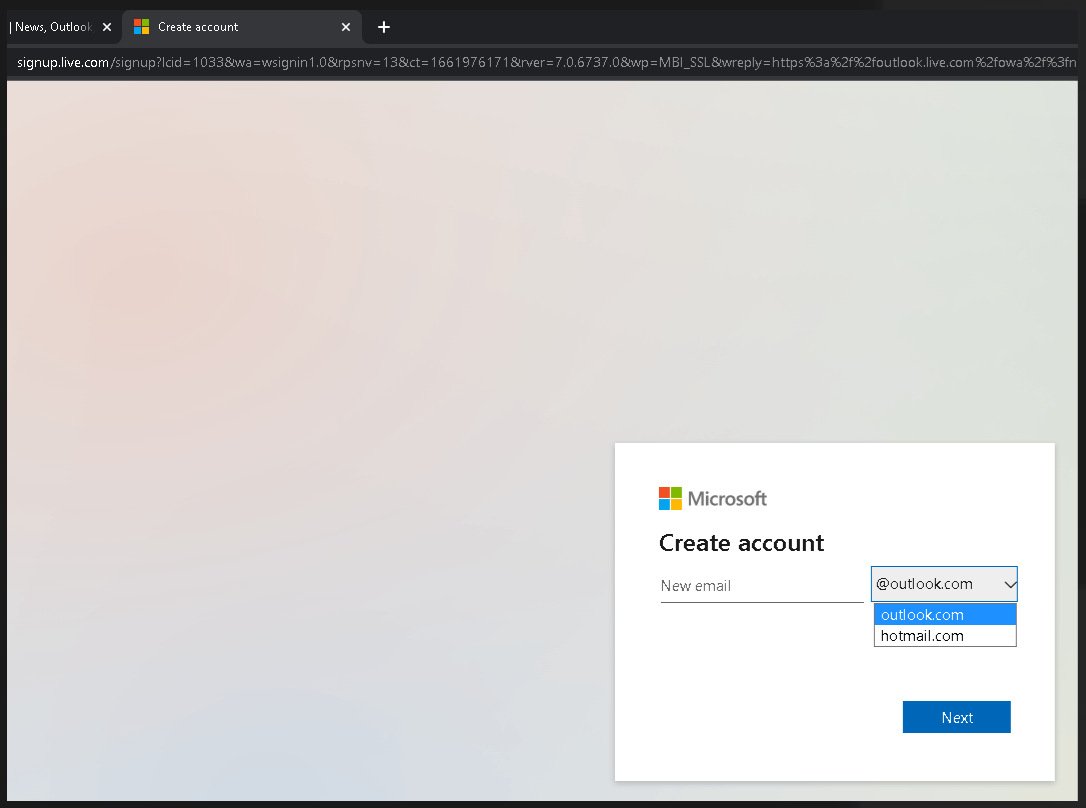Open a new browser tab

(384, 27)
